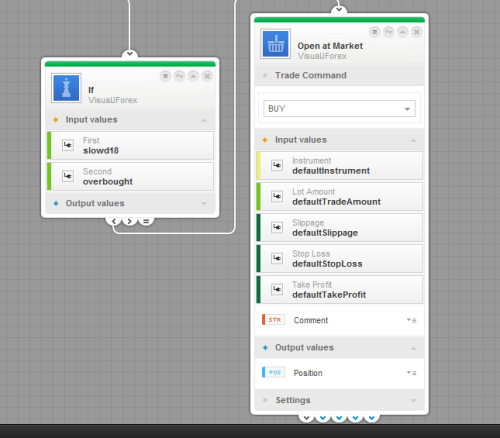Click the basket icon of Open at Market
The width and height of the screenshot is (500, 438).
[275, 44]
